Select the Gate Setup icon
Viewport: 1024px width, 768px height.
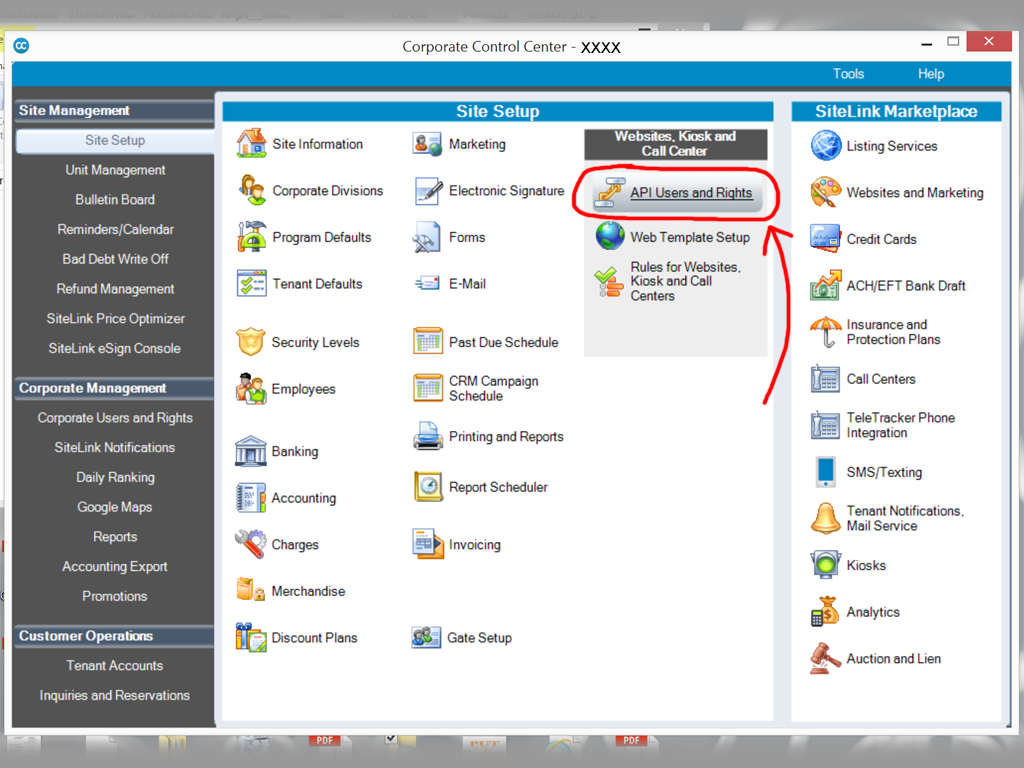tap(427, 638)
